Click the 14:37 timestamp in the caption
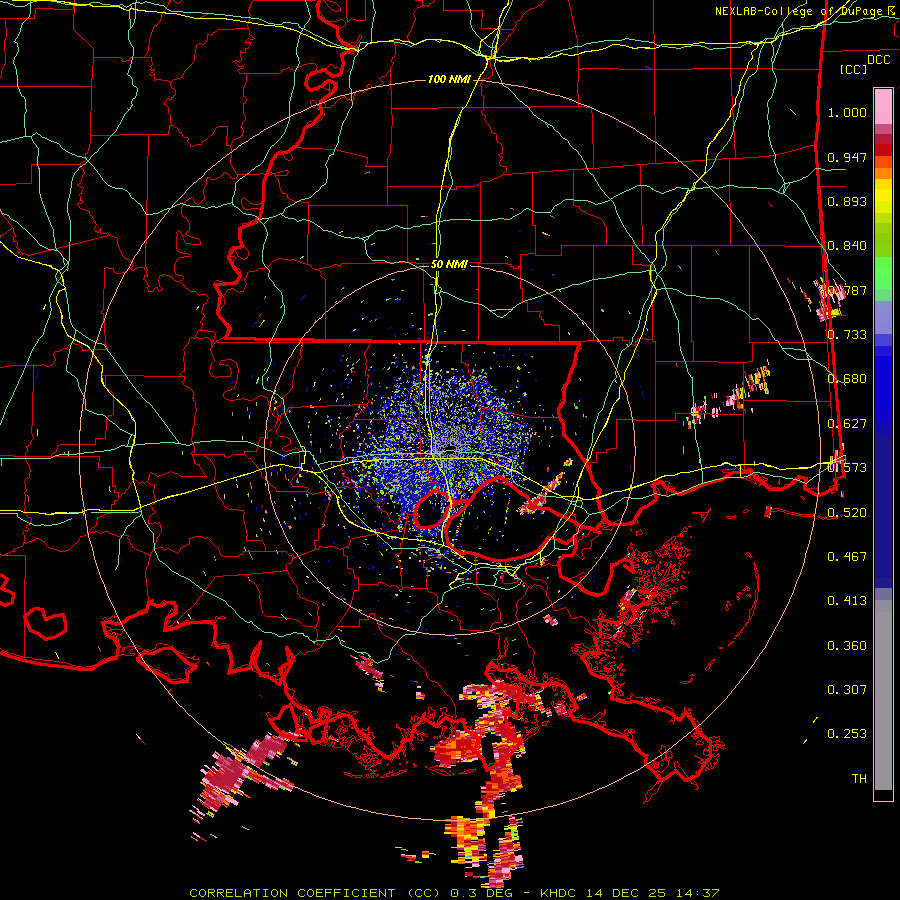 pos(697,893)
